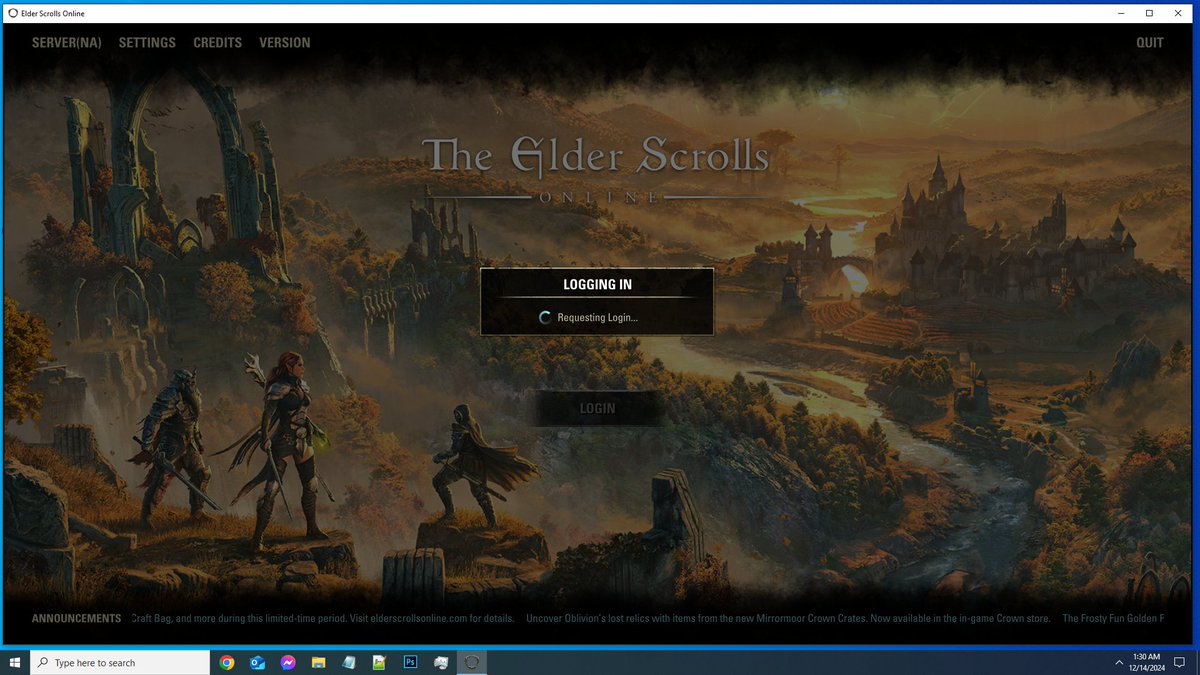Screen dimensions: 1200x675
Task: Click the 'Requesting Login...' status text
Action: tap(598, 318)
